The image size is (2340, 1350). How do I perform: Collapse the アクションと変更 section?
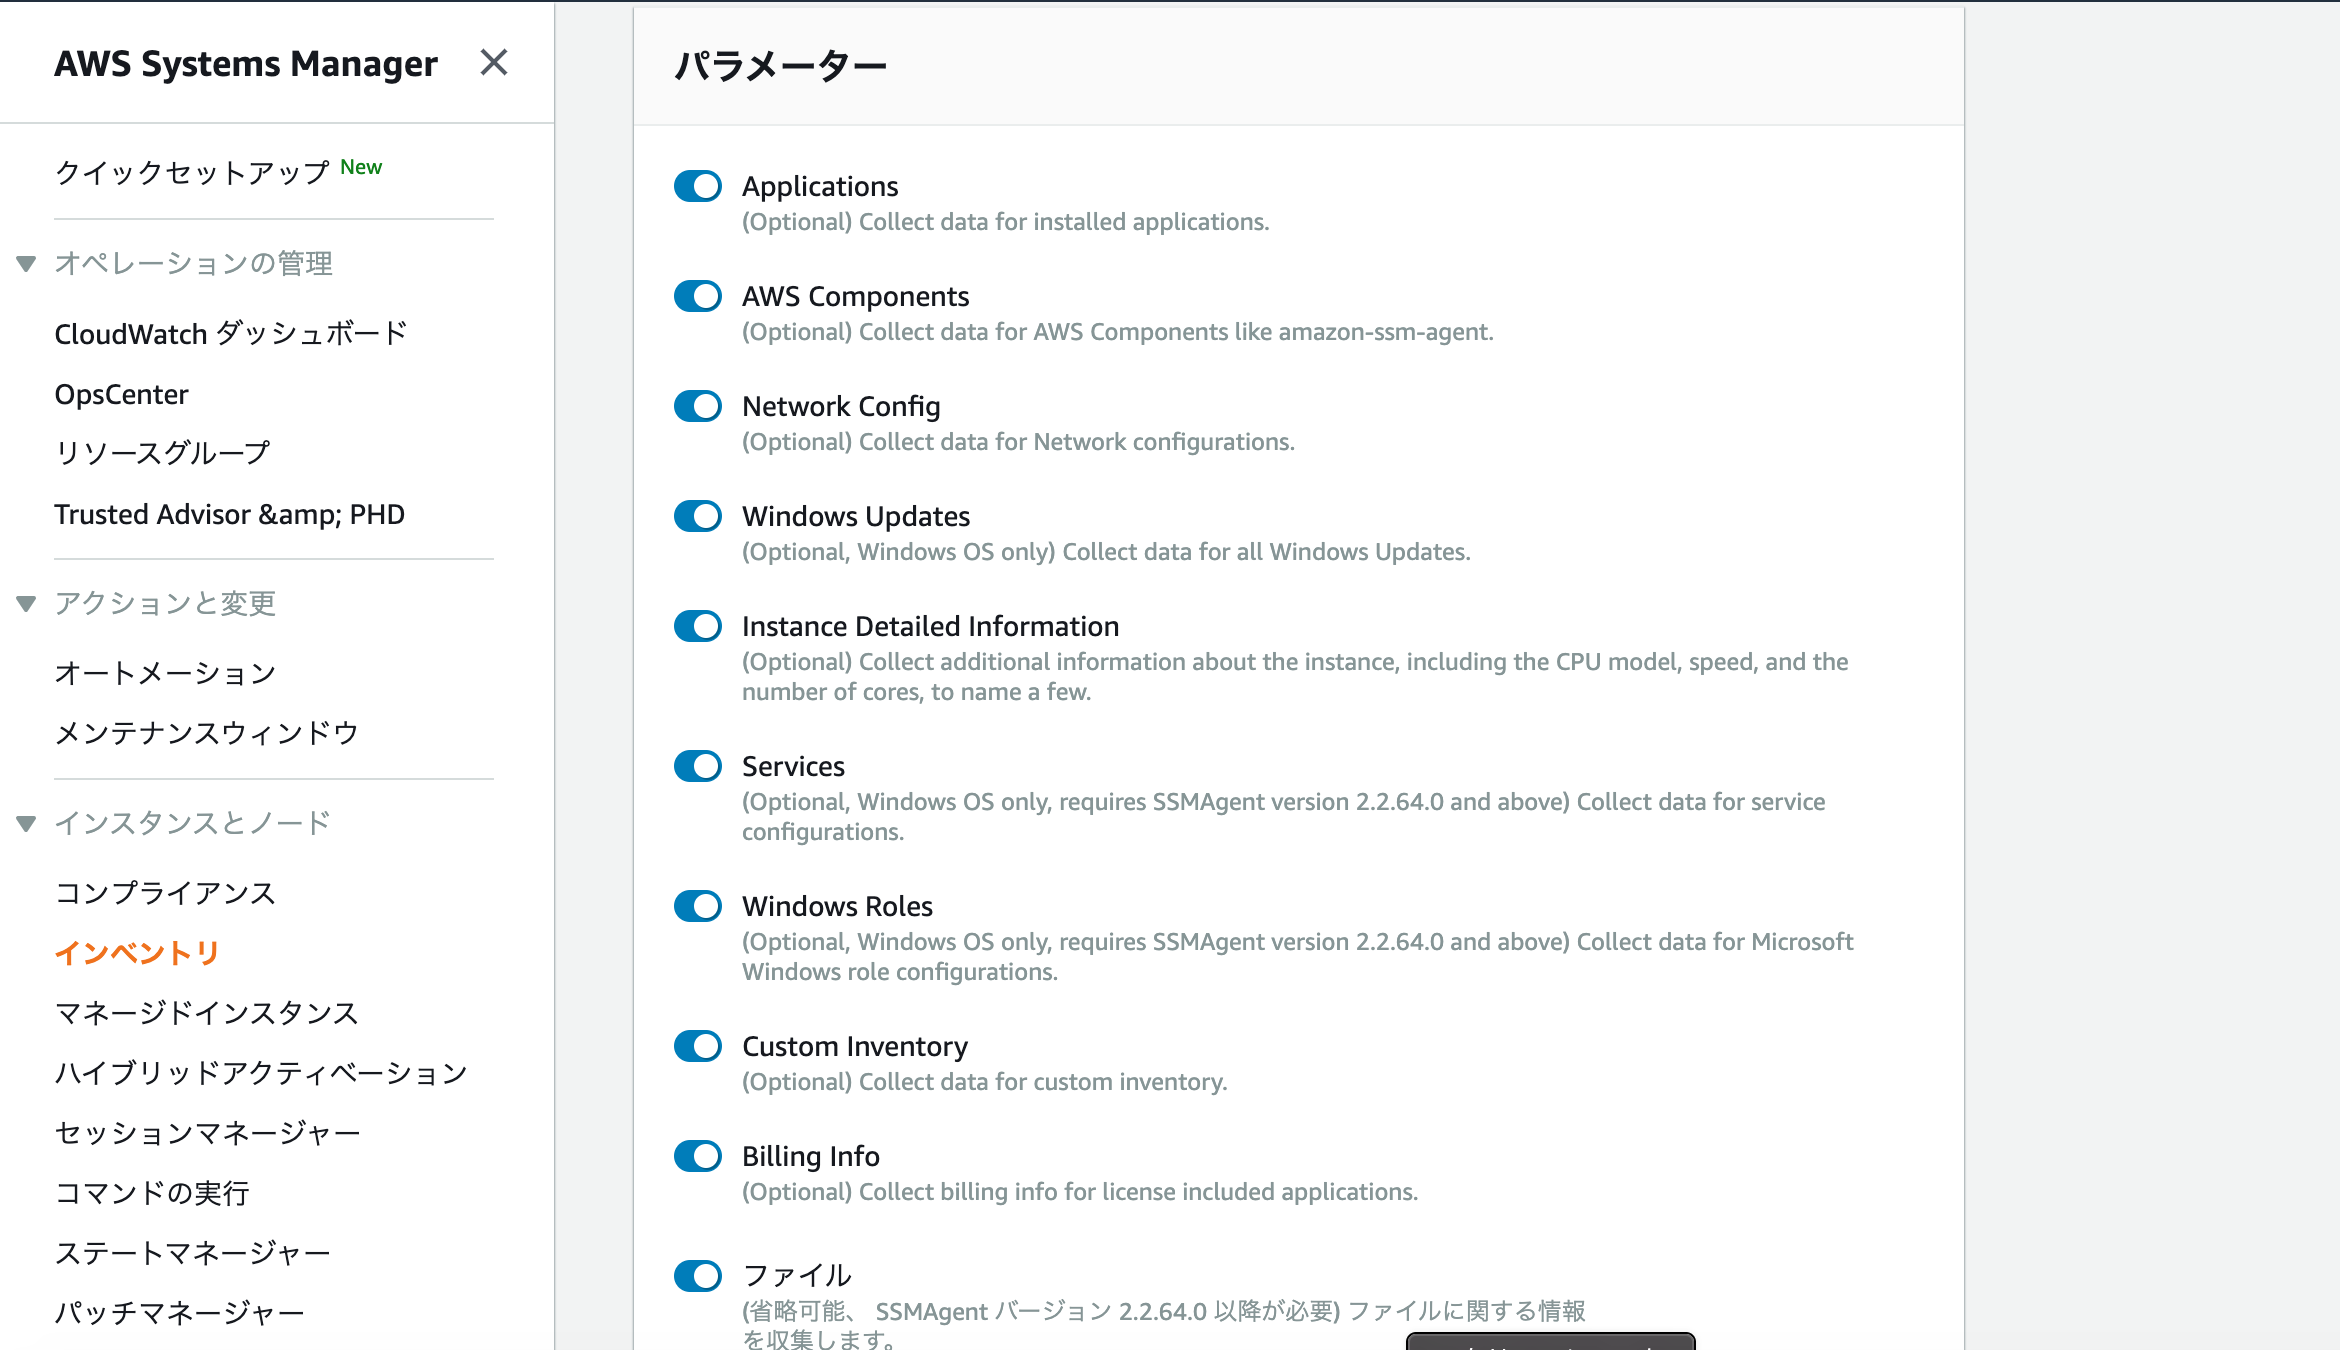pos(27,604)
